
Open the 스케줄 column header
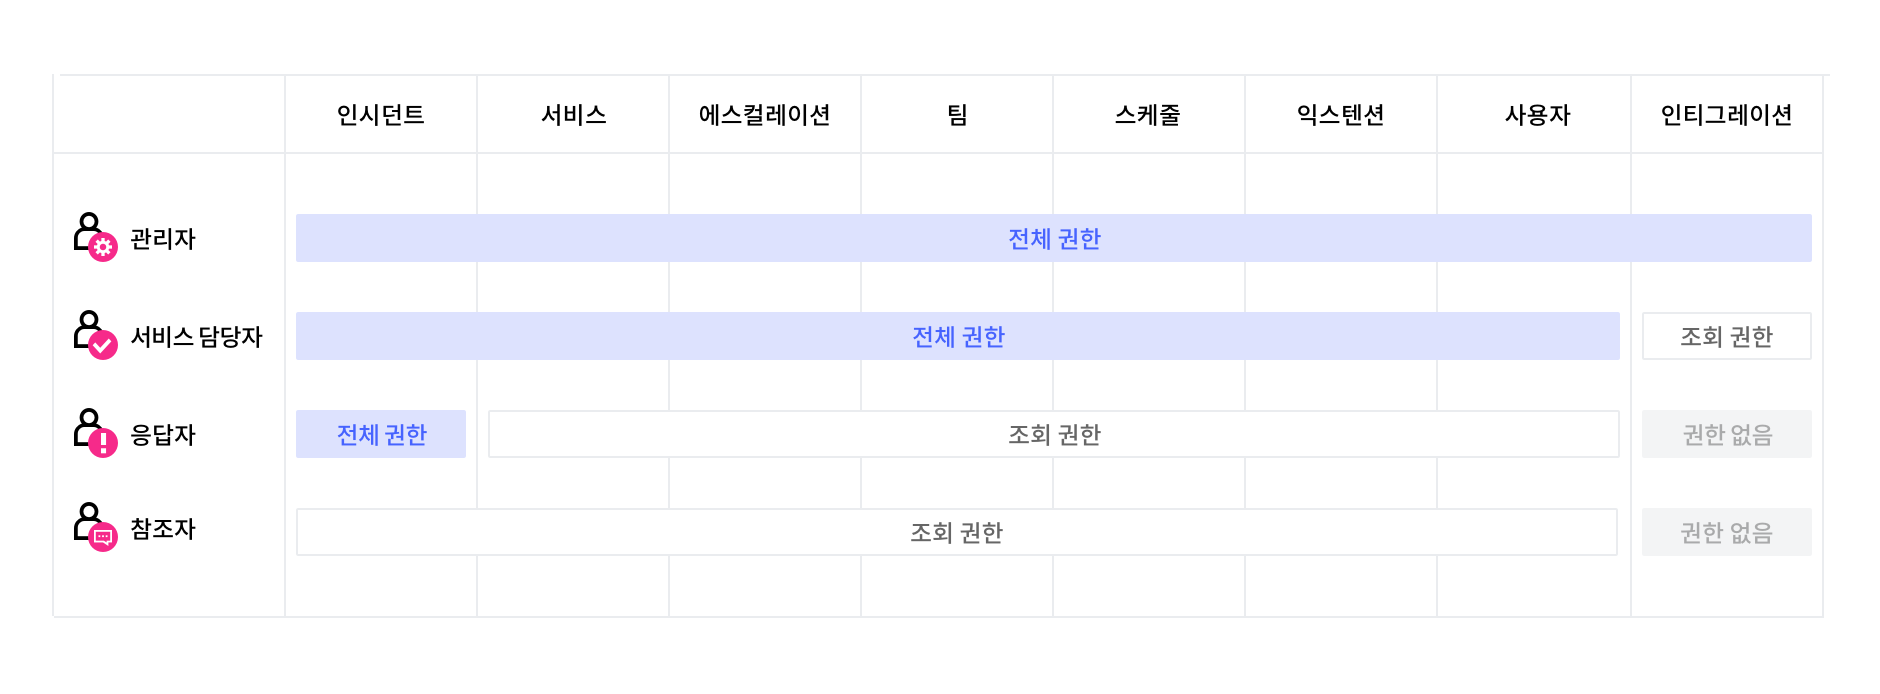(x=1148, y=115)
